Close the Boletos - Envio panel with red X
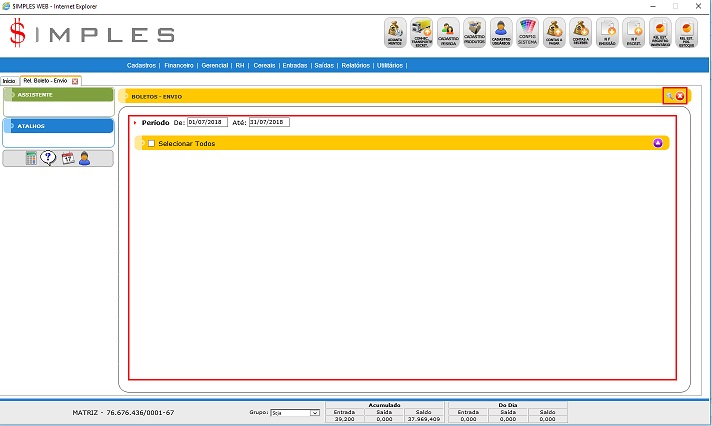Viewport: 712px width, 426px height. (680, 96)
